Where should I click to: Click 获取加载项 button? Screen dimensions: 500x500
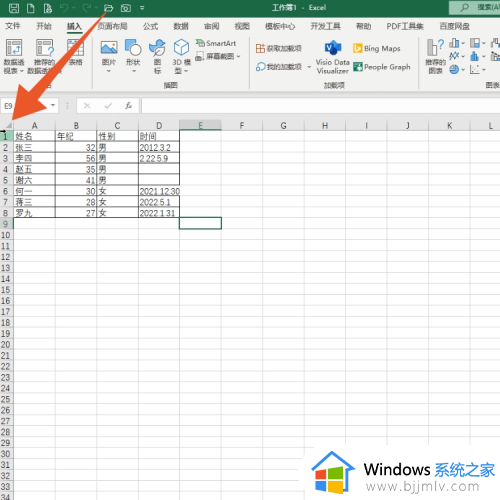coord(279,49)
